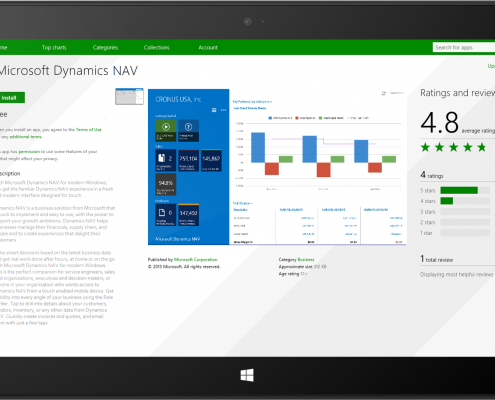Click the "Ratings and reviews" heading
Image resolution: width=495 pixels, height=400 pixels.
click(x=458, y=93)
